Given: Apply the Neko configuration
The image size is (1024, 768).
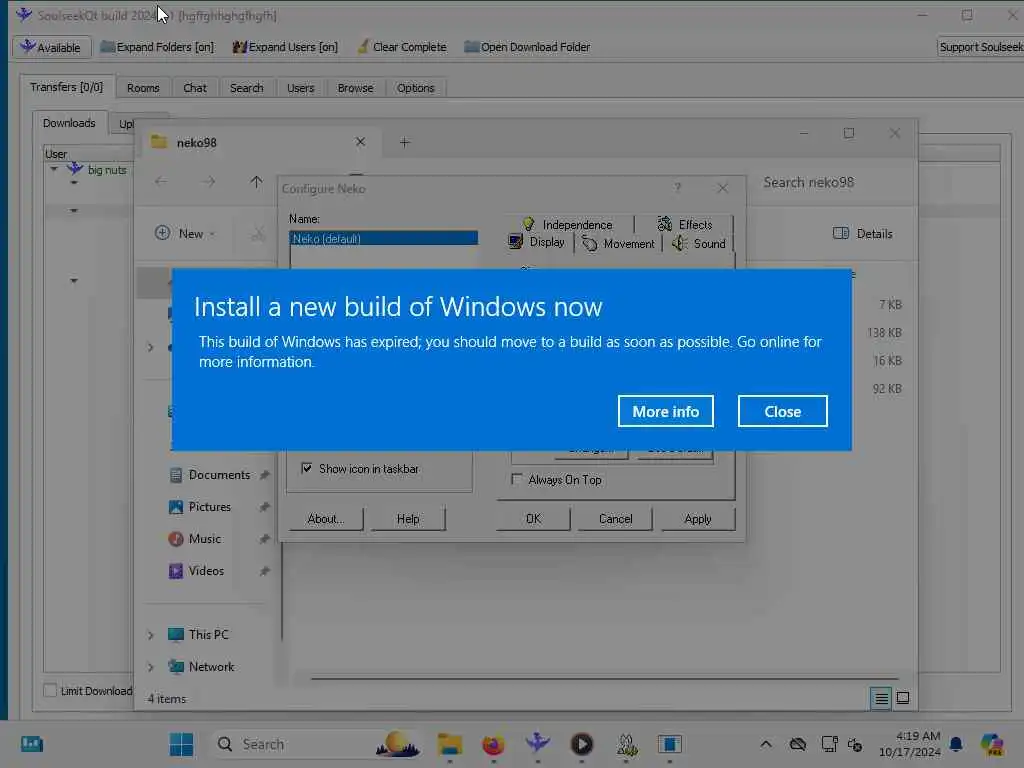Looking at the screenshot, I should [x=697, y=519].
